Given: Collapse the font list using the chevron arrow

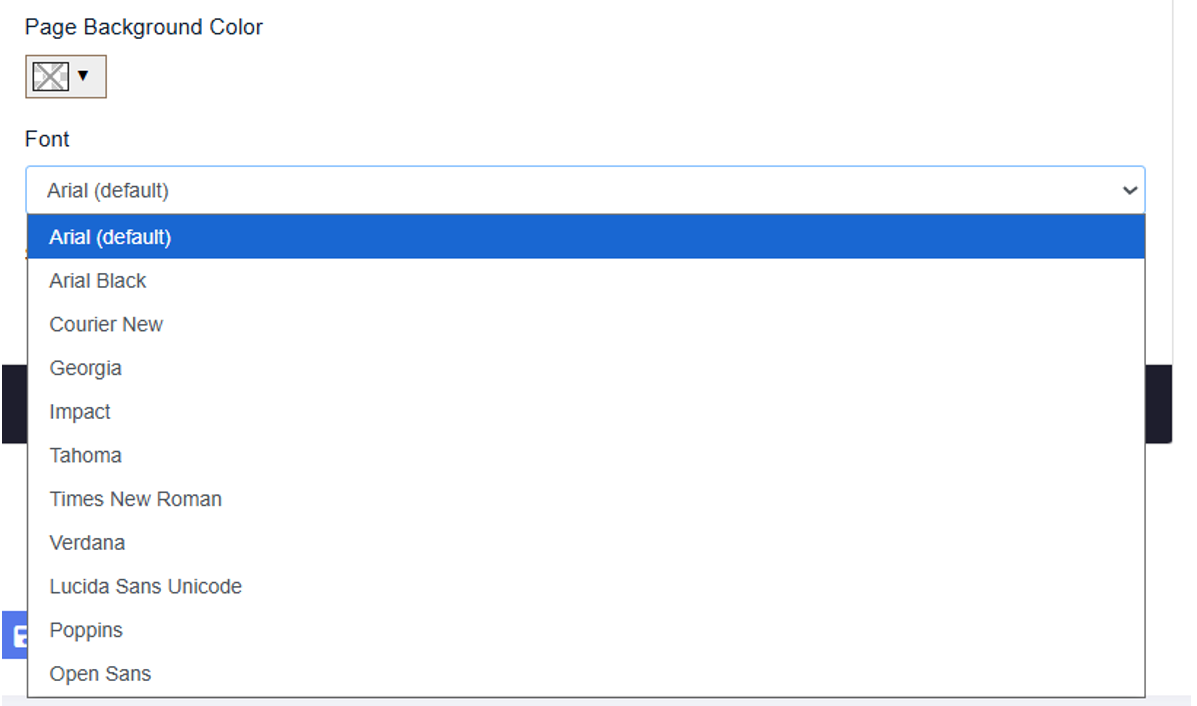Looking at the screenshot, I should tap(1130, 190).
